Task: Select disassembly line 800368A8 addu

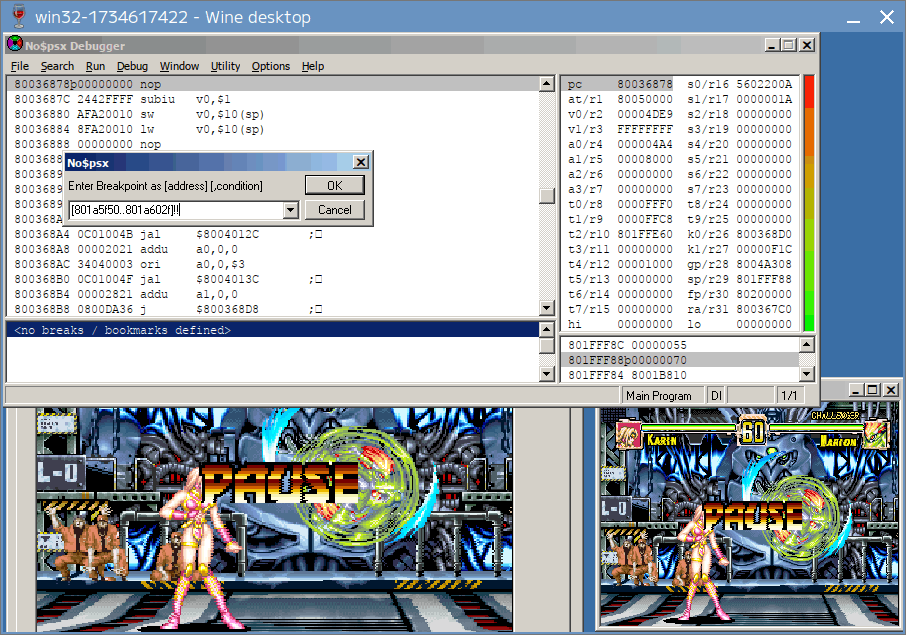Action: click(x=273, y=249)
